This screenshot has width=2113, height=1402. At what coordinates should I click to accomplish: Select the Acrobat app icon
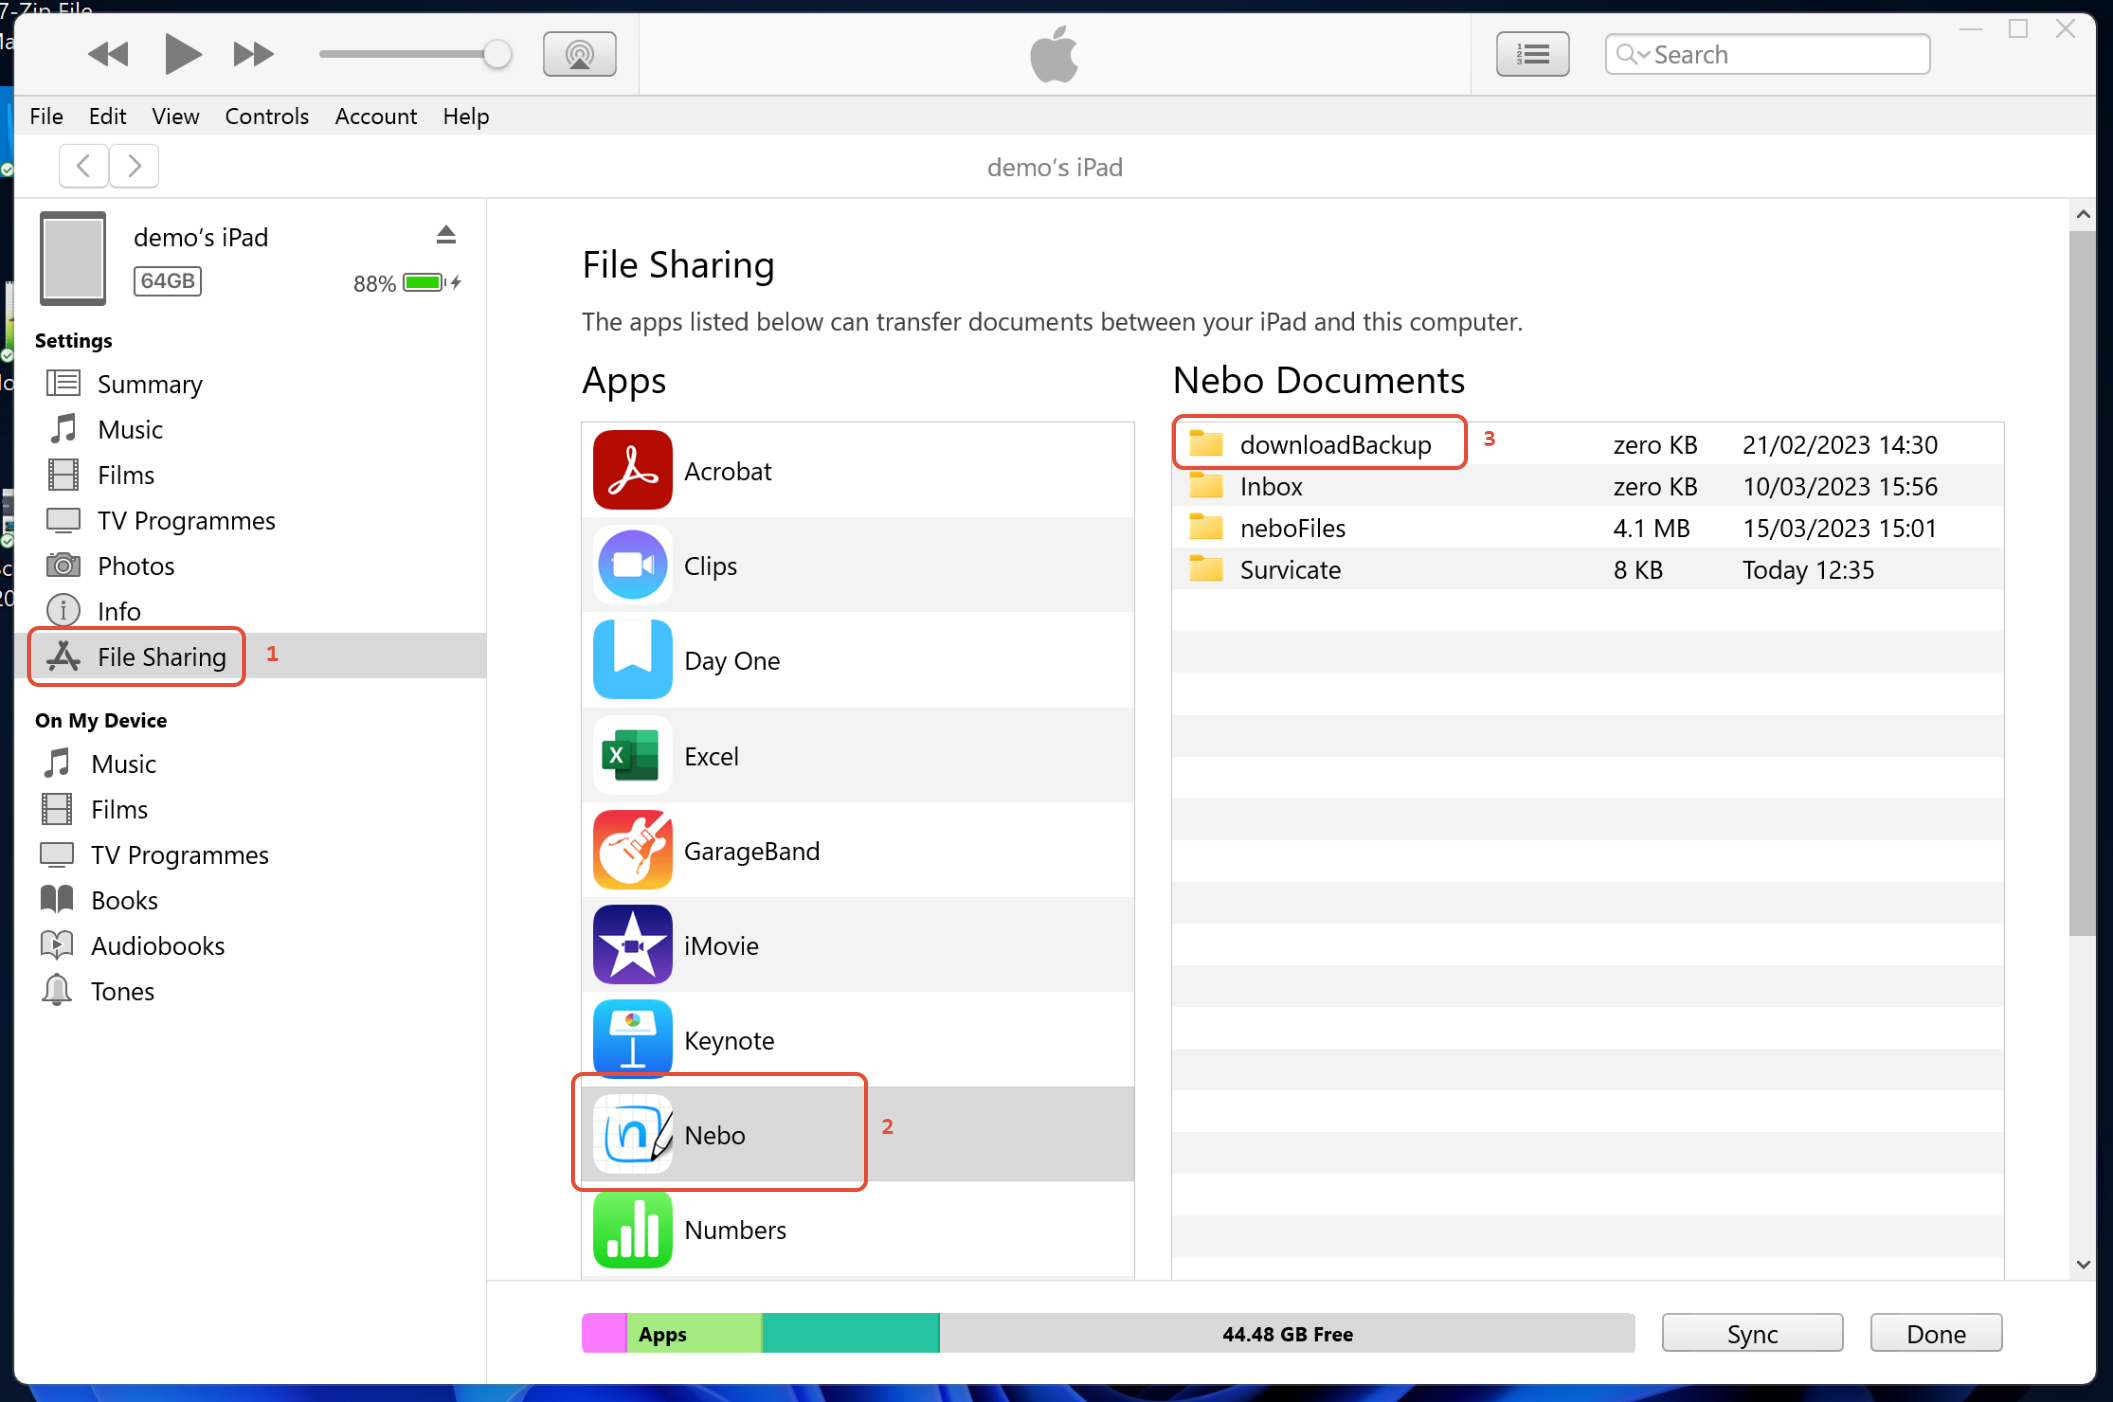tap(632, 471)
